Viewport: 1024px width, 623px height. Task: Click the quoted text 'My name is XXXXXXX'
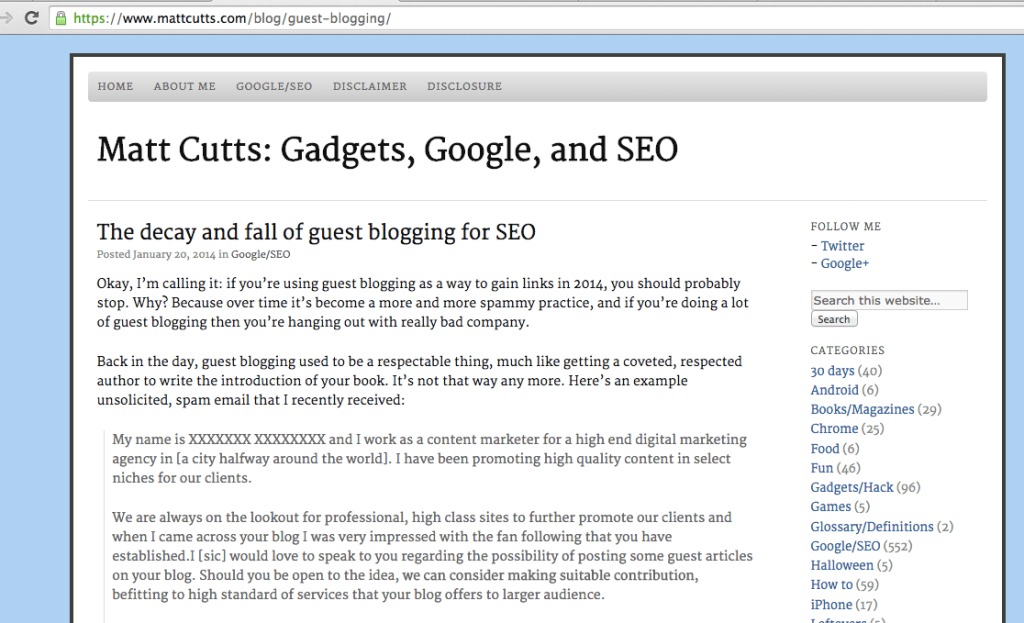(x=430, y=458)
